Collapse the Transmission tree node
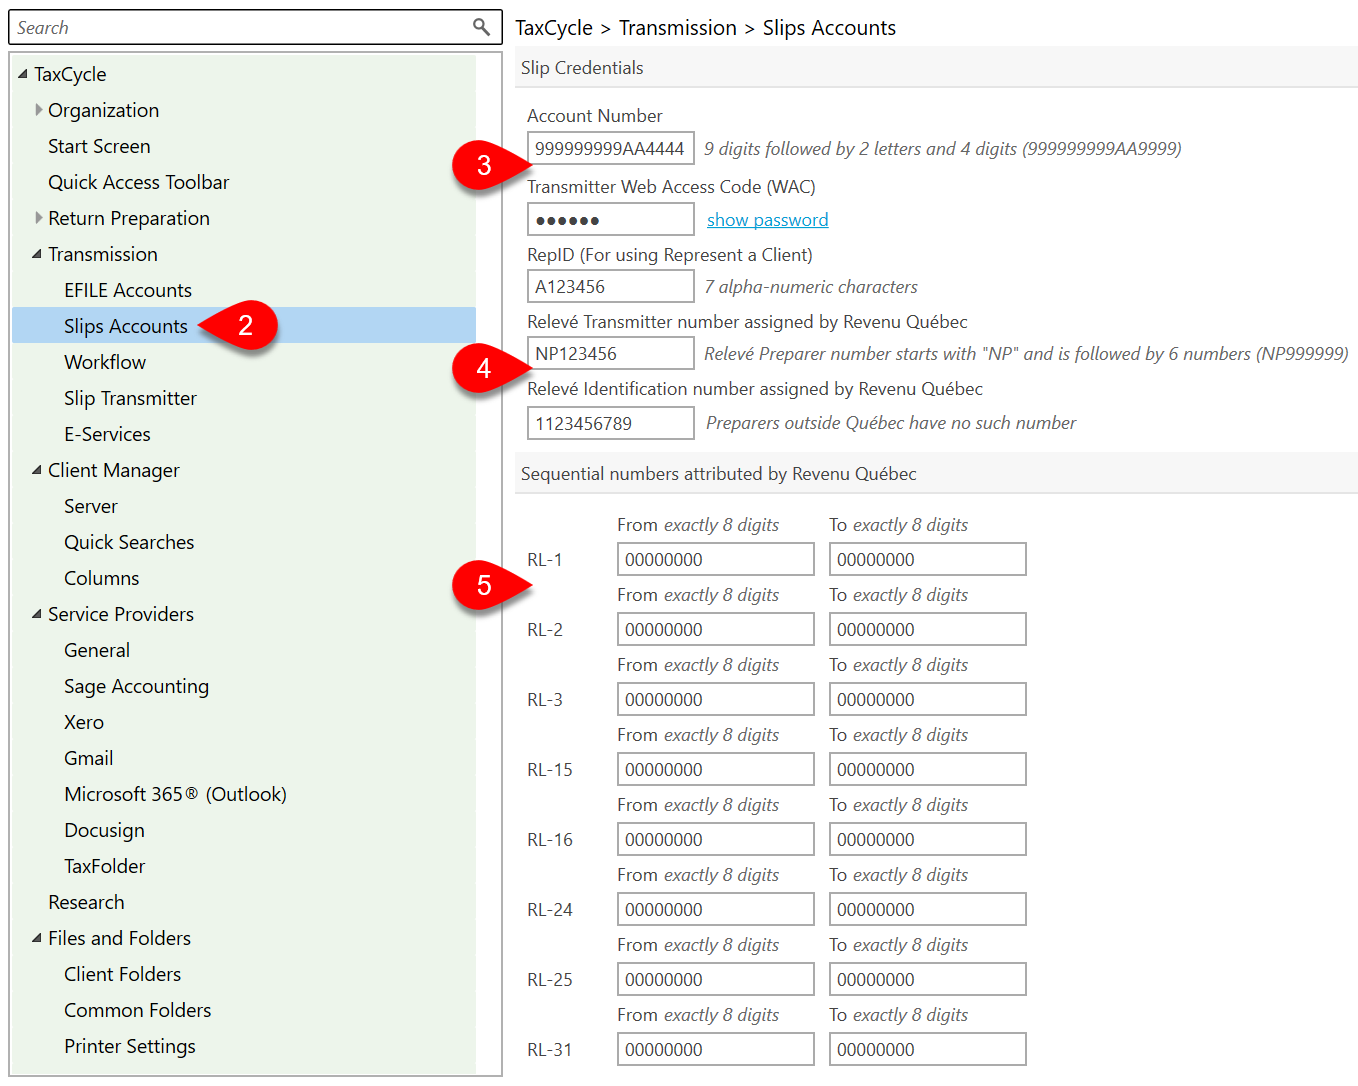The height and width of the screenshot is (1086, 1358). point(37,254)
